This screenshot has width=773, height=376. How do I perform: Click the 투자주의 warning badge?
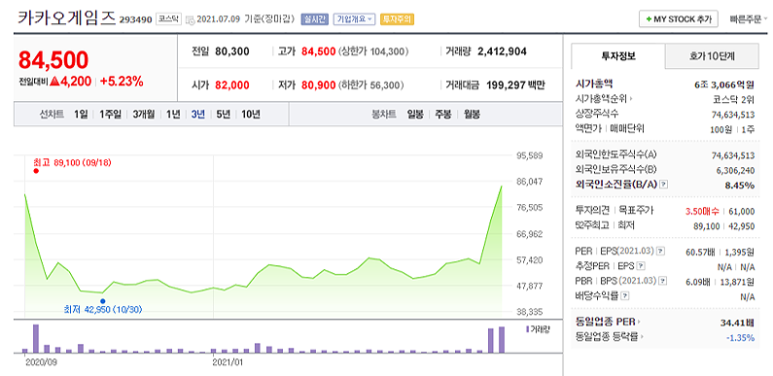pos(397,20)
